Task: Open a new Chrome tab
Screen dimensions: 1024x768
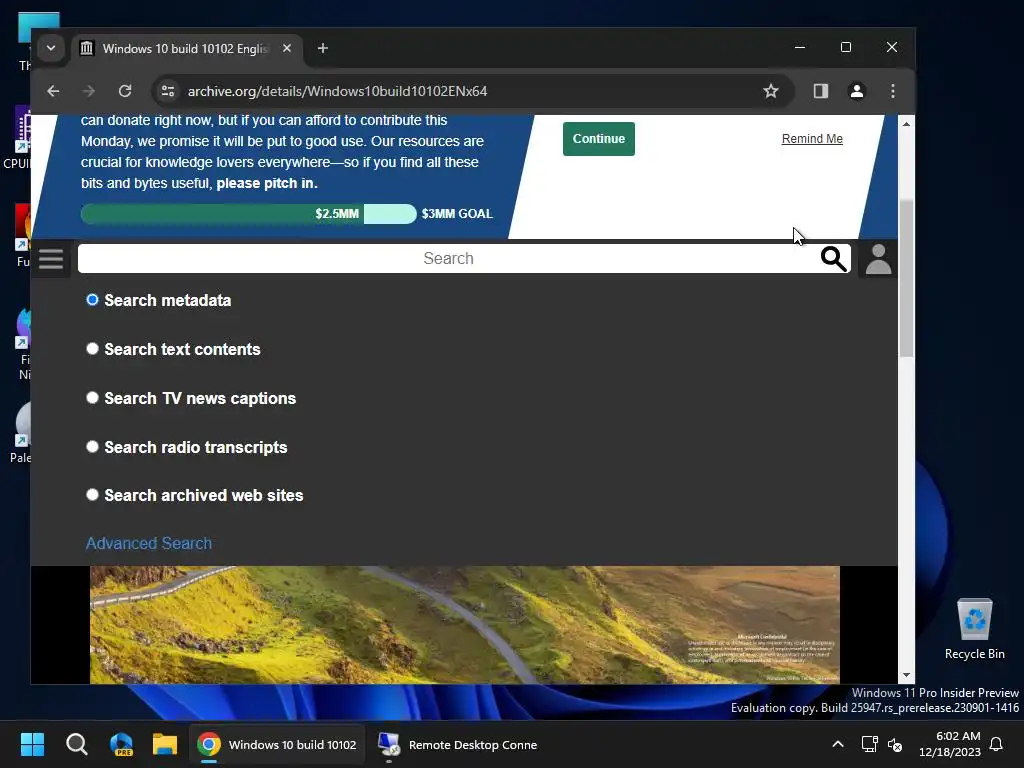Action: (x=323, y=48)
